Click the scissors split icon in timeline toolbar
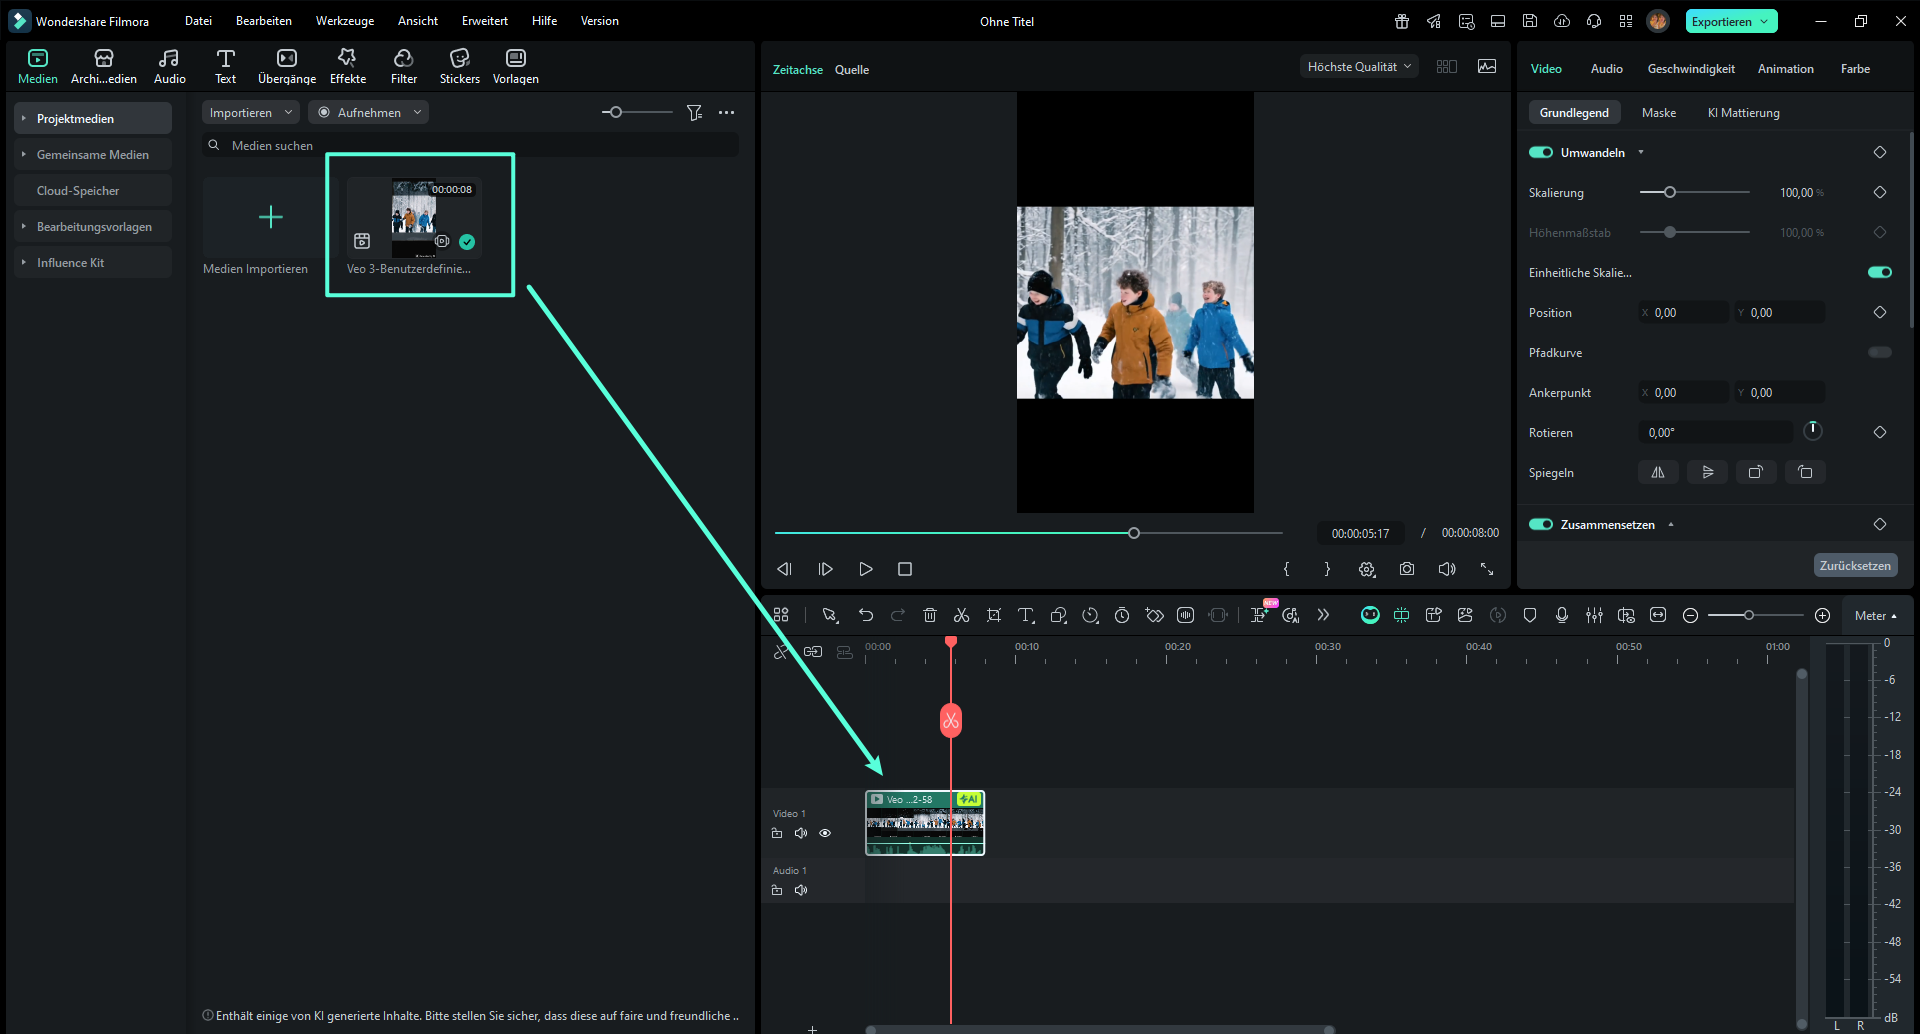 [x=961, y=615]
